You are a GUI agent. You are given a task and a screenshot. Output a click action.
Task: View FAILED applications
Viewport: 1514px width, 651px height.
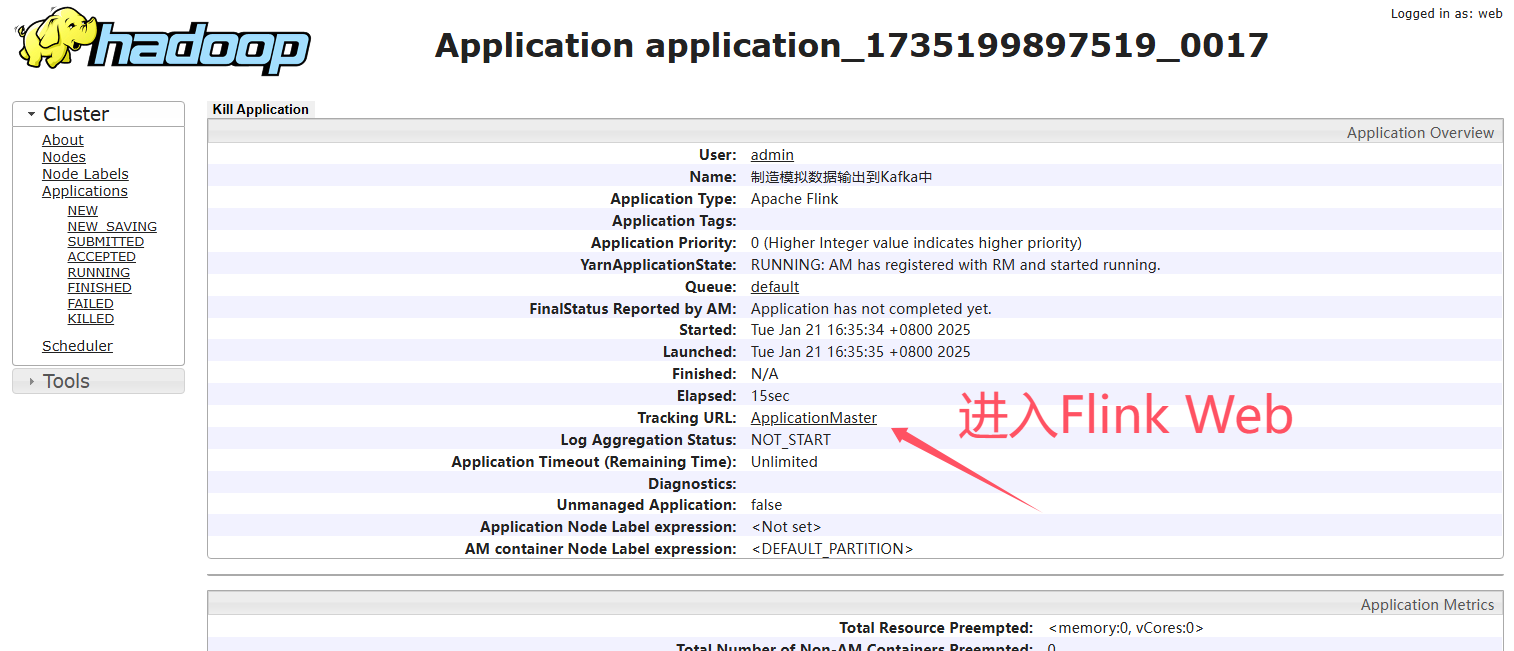(90, 304)
